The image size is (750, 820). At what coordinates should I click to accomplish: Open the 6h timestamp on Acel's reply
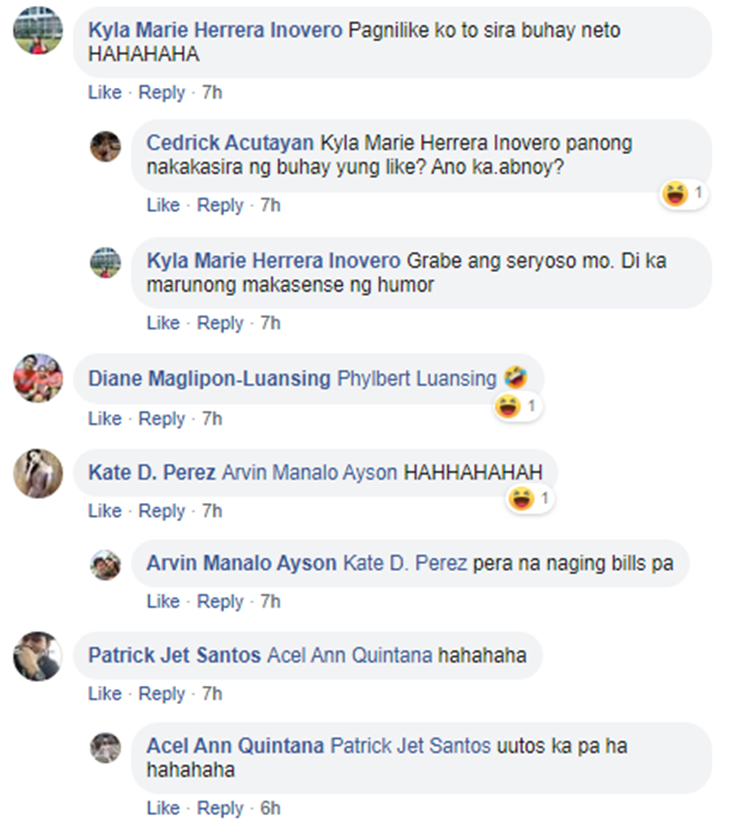(x=270, y=808)
